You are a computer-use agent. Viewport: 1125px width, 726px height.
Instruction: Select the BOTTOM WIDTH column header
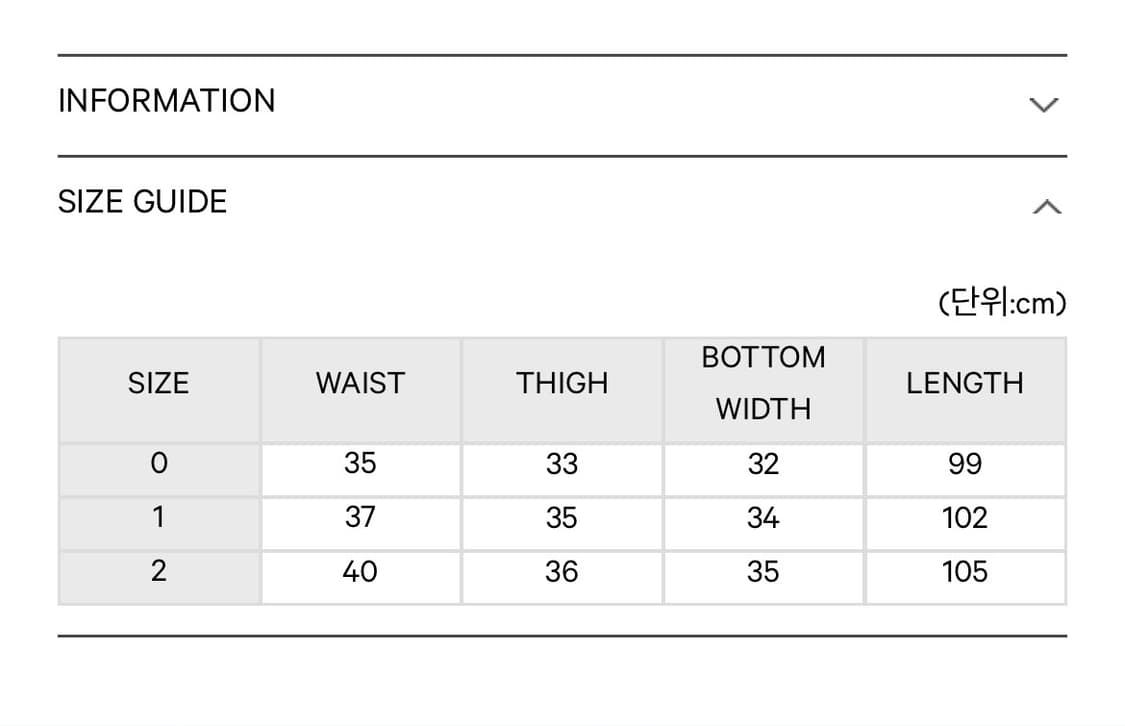pyautogui.click(x=763, y=384)
